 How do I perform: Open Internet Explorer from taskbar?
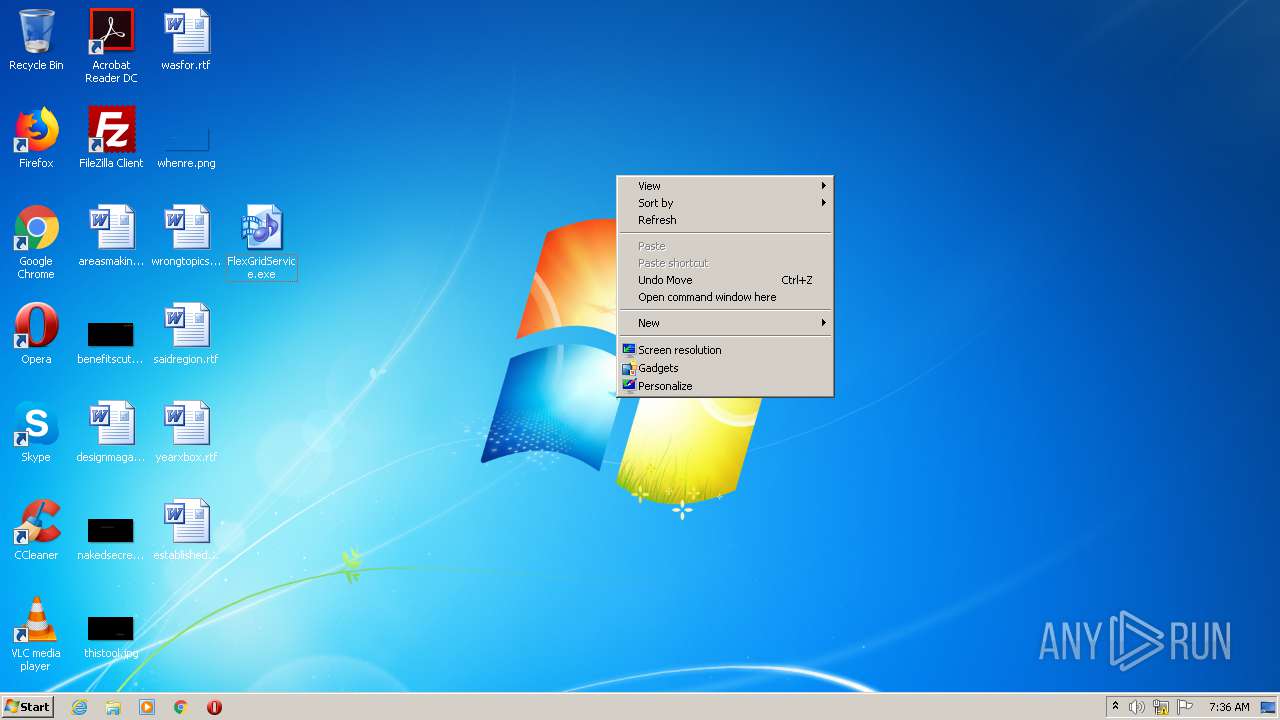79,707
